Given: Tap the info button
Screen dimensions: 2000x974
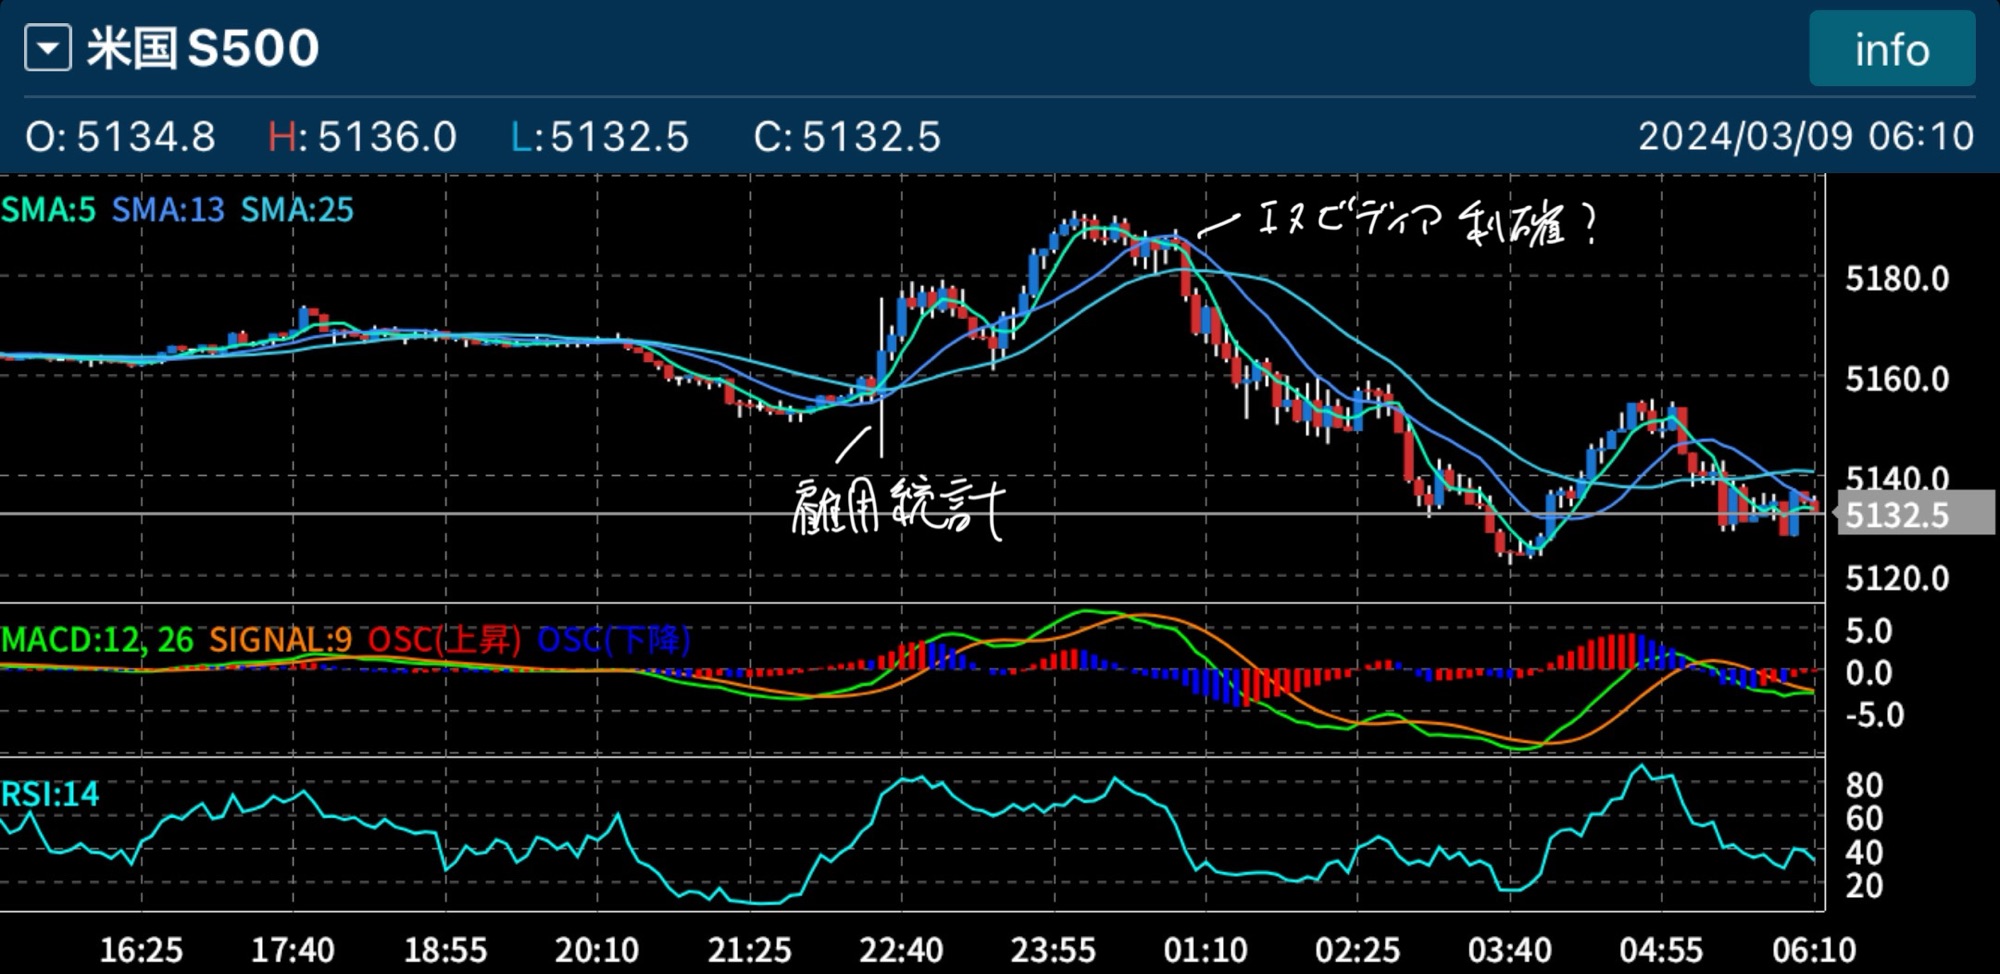Looking at the screenshot, I should click(x=1891, y=50).
